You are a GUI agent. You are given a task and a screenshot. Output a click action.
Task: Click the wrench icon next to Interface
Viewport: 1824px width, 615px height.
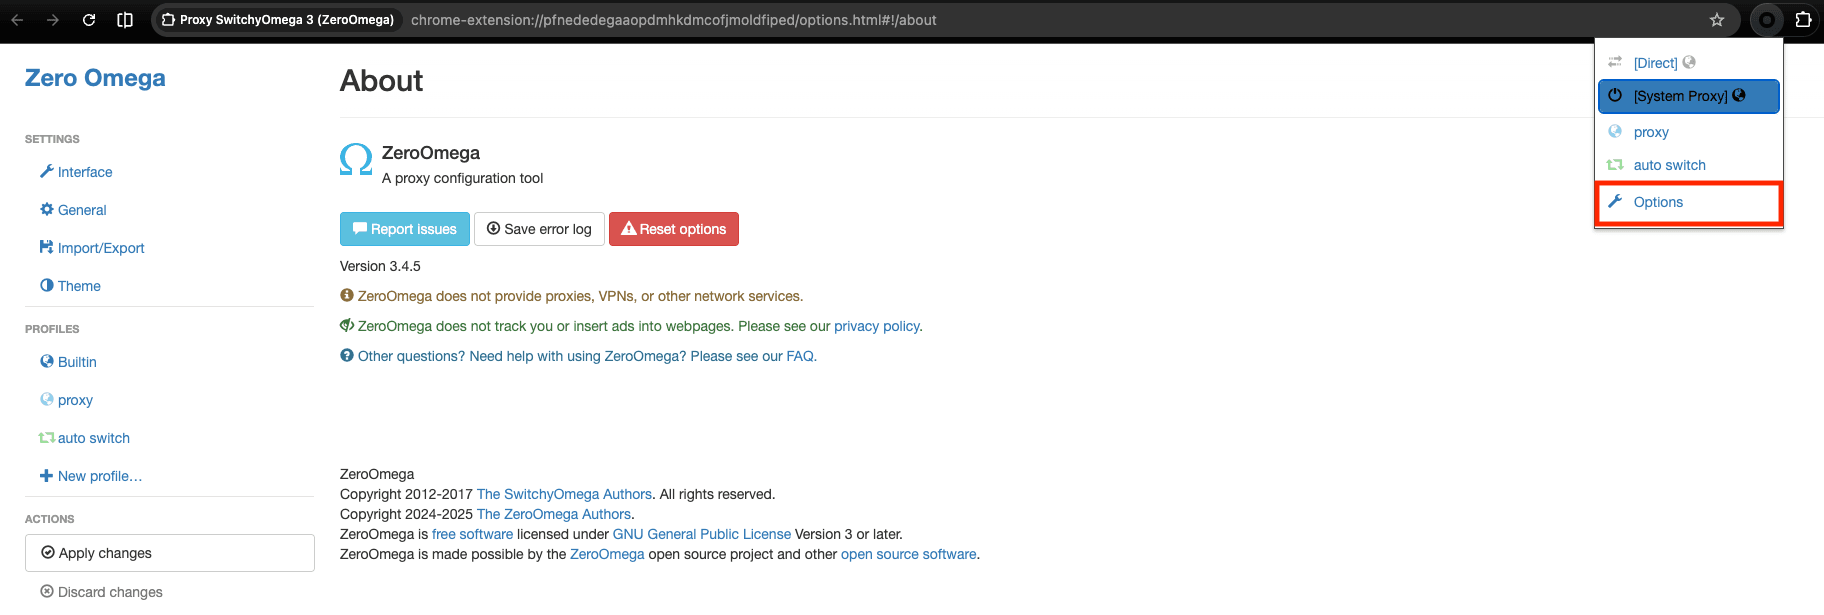[x=46, y=171]
